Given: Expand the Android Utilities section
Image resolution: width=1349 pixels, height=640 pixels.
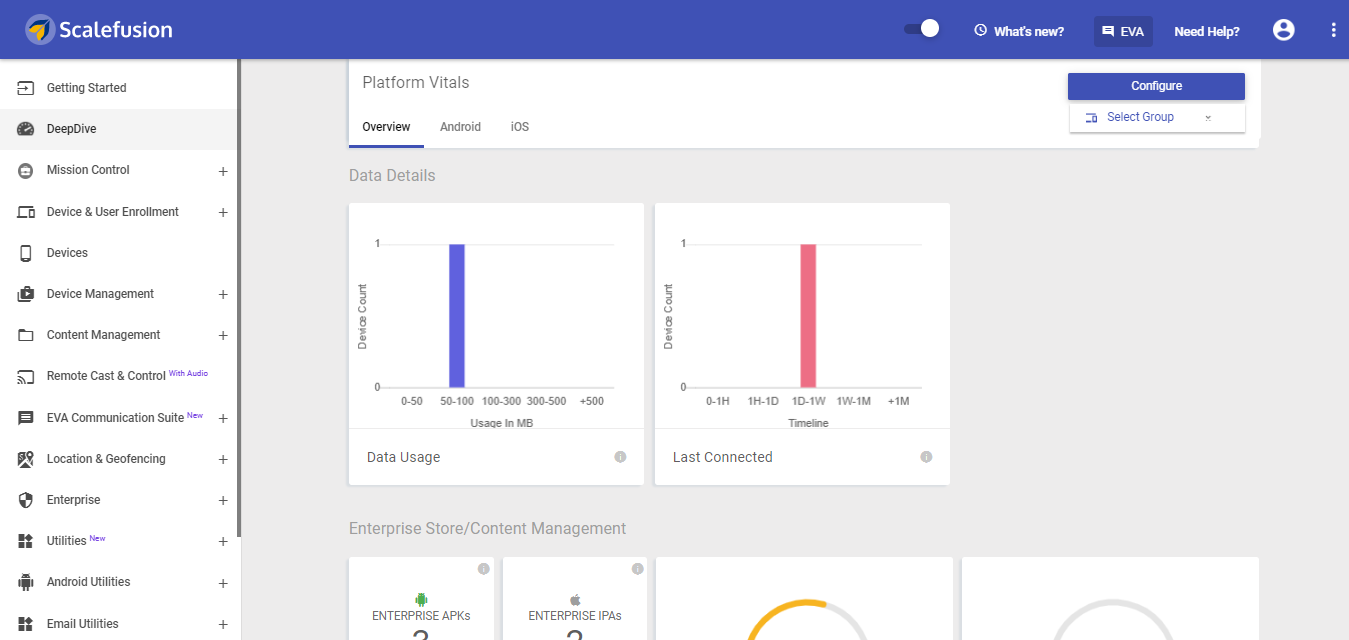Looking at the screenshot, I should click(223, 583).
